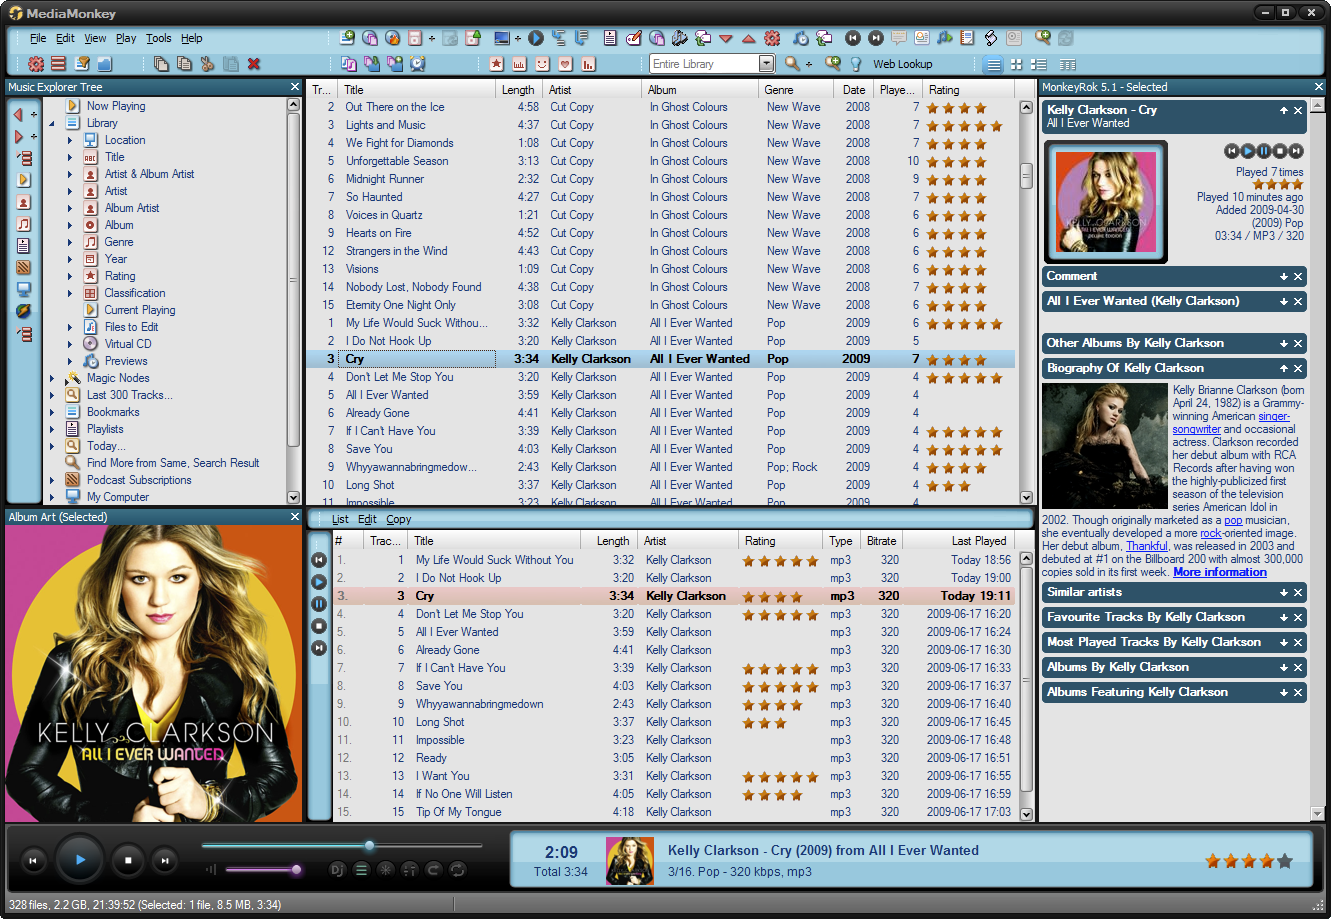The width and height of the screenshot is (1331, 919).
Task: Open the File menu
Action: click(x=38, y=38)
